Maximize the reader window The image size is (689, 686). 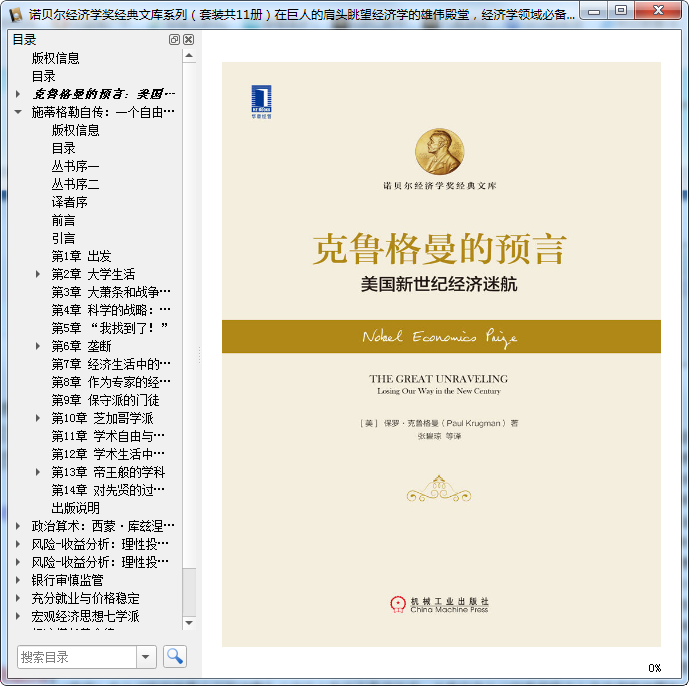[621, 11]
